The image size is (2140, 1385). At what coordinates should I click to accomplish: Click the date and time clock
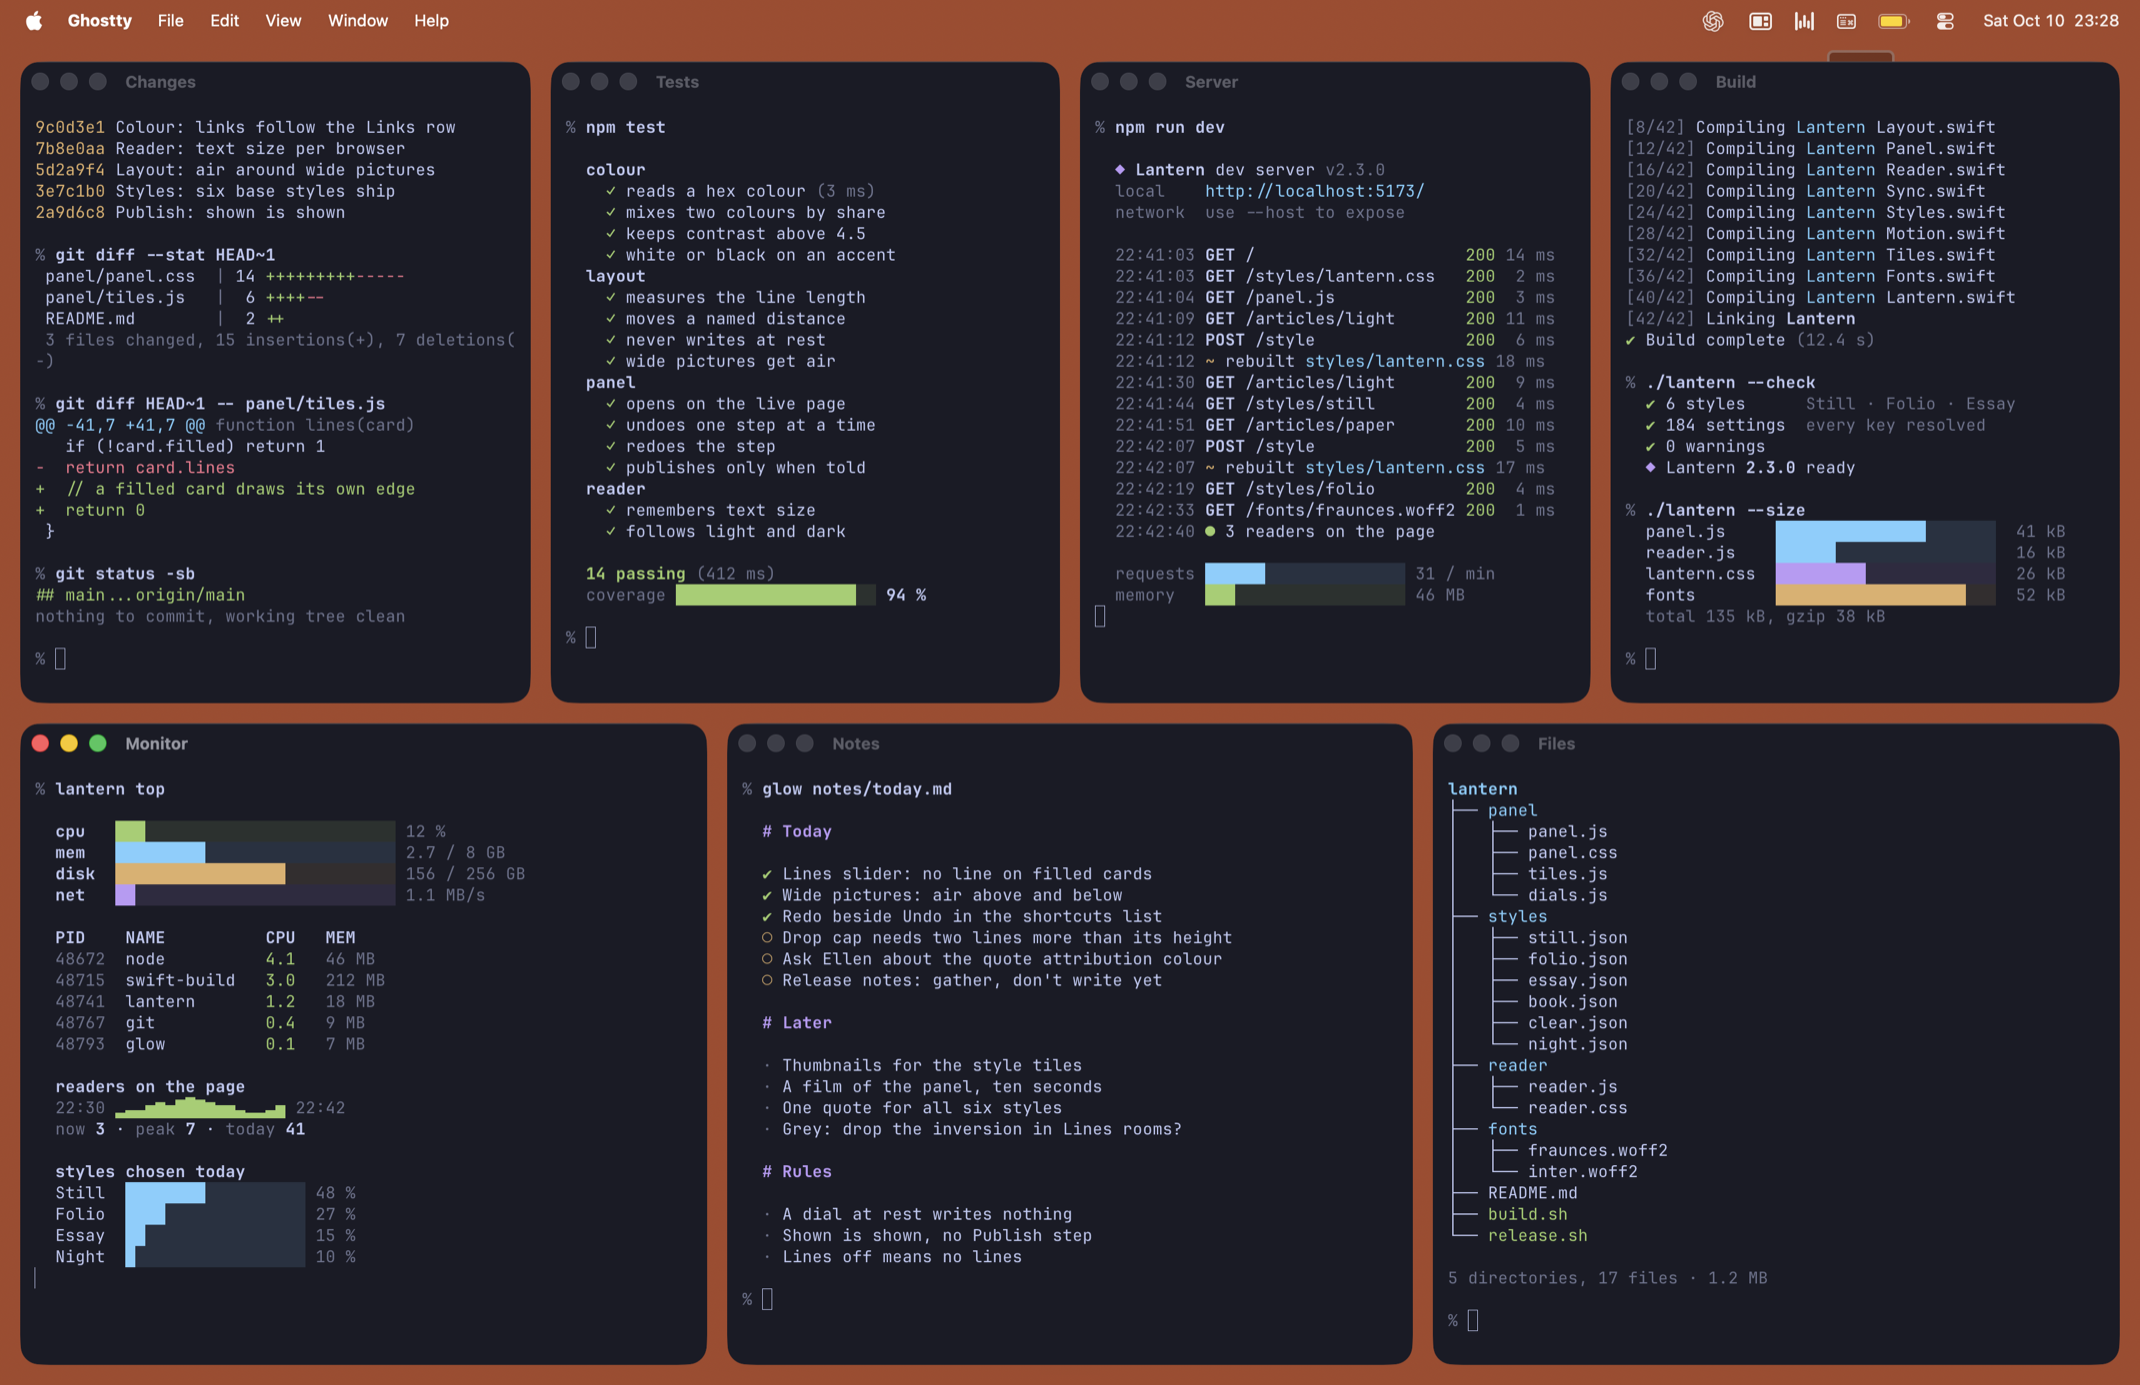pyautogui.click(x=2051, y=21)
